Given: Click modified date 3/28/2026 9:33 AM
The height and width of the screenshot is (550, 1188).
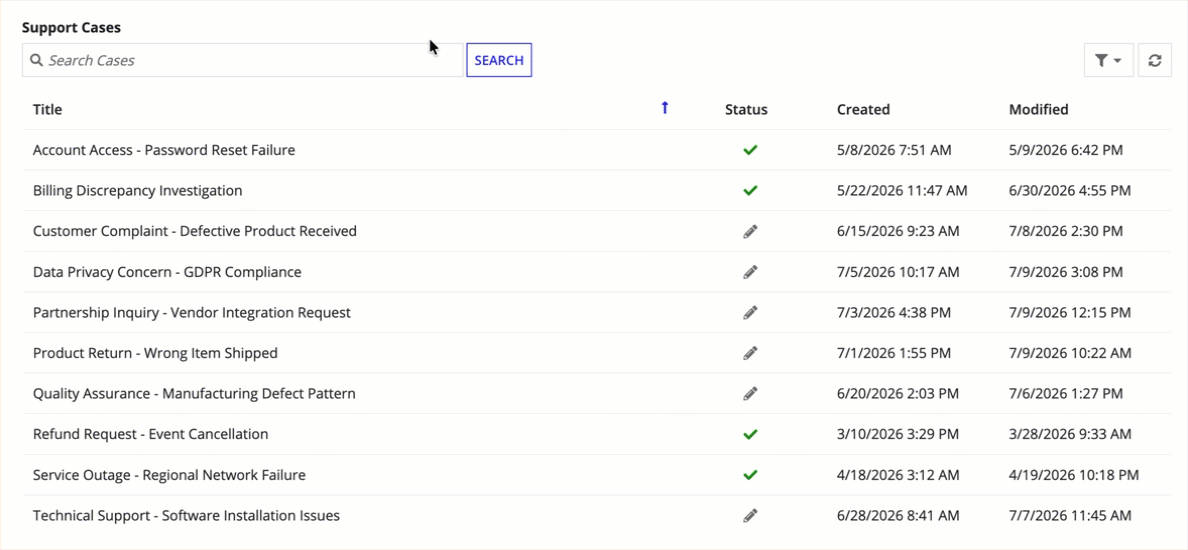Looking at the screenshot, I should 1070,434.
